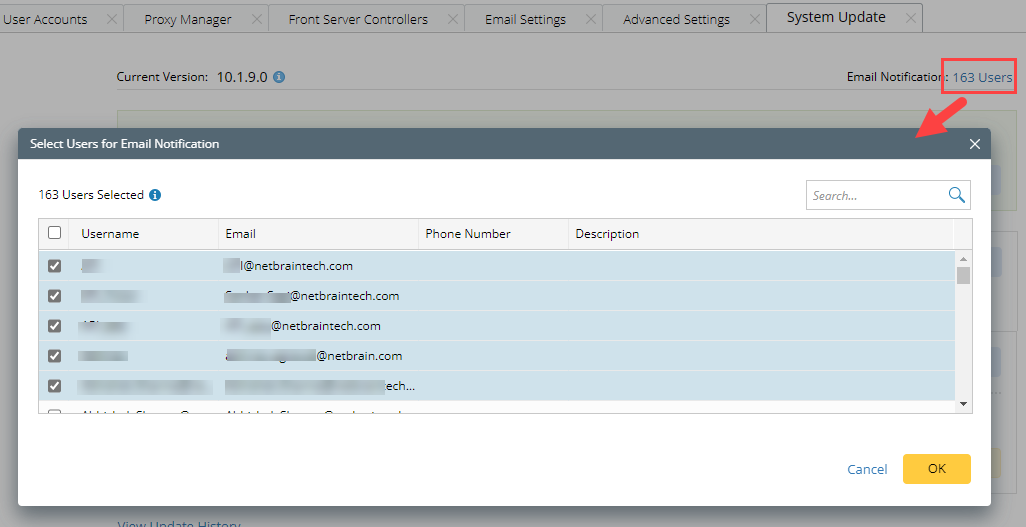Image resolution: width=1026 pixels, height=527 pixels.
Task: Uncheck the second user row checkbox
Action: [x=54, y=296]
